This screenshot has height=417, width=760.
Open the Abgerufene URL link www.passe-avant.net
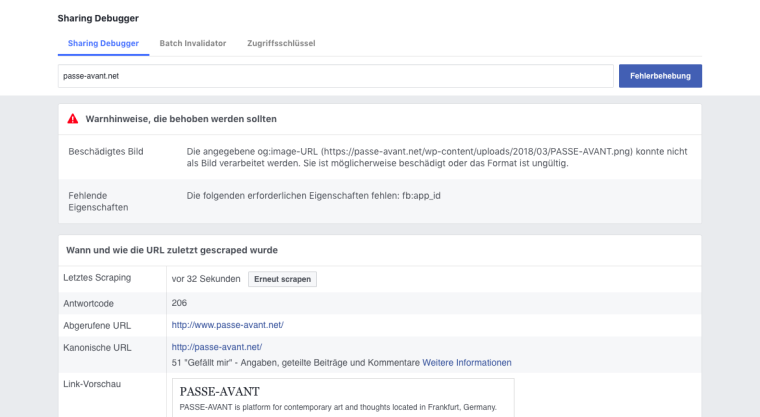(x=228, y=325)
